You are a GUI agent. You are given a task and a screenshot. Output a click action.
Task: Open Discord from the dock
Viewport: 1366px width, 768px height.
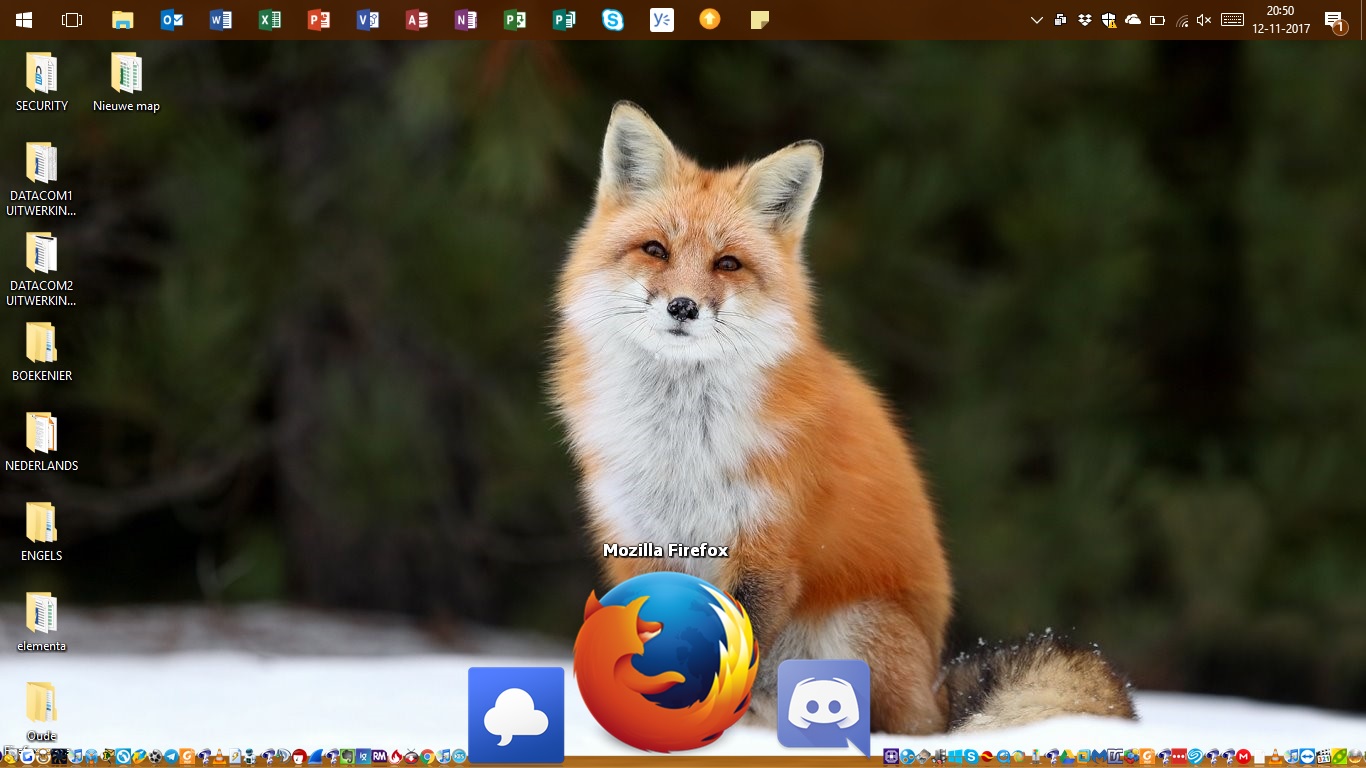[823, 706]
